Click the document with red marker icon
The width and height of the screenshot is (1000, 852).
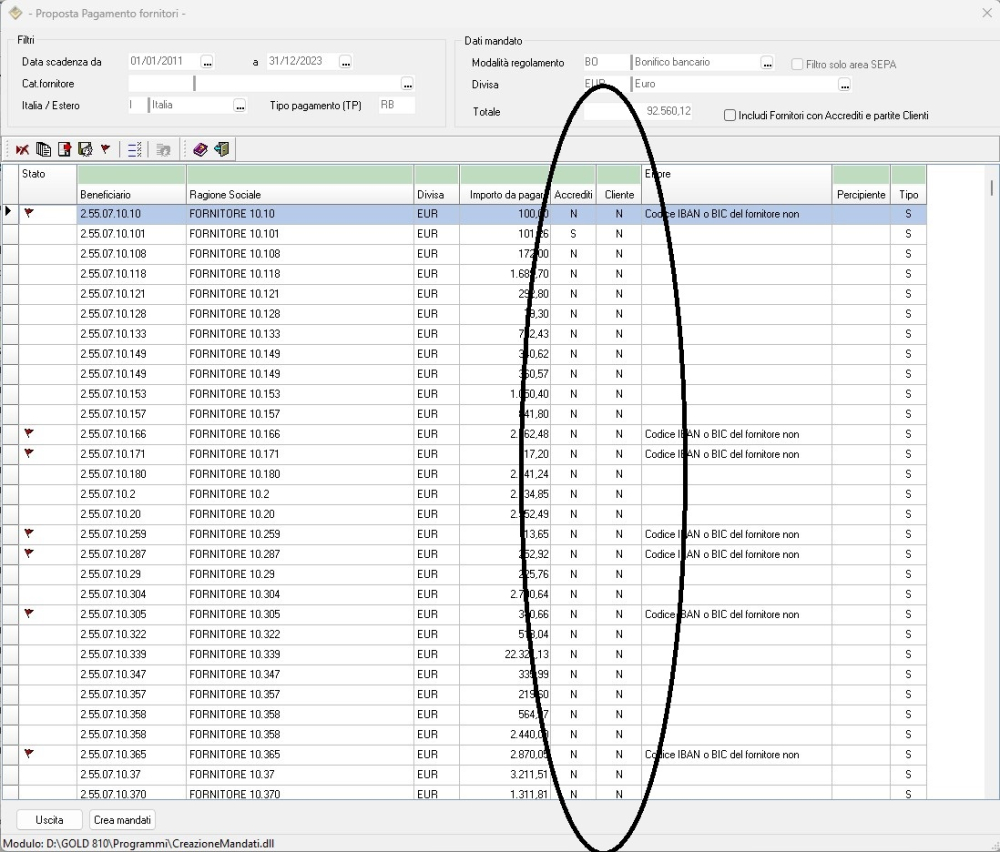(64, 149)
